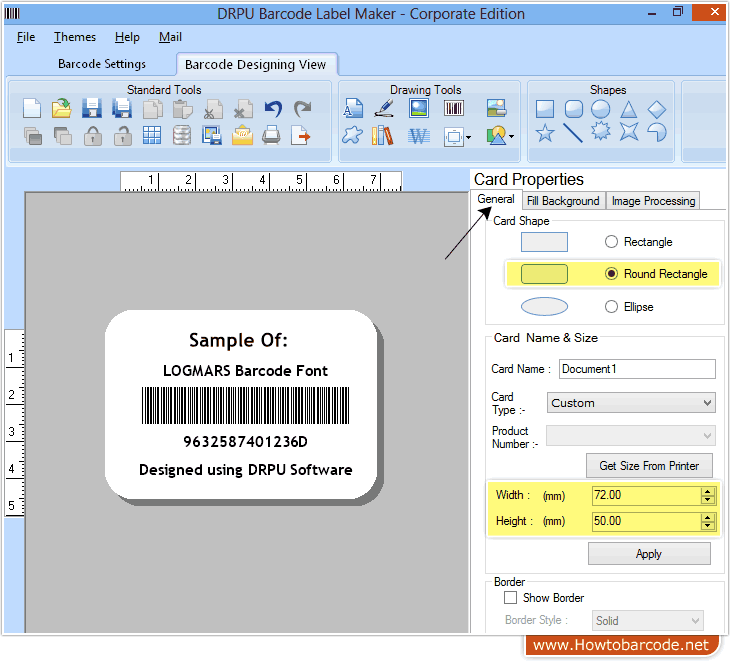Image resolution: width=730 pixels, height=662 pixels.
Task: Pick the Triangle shape tool
Action: 629,109
